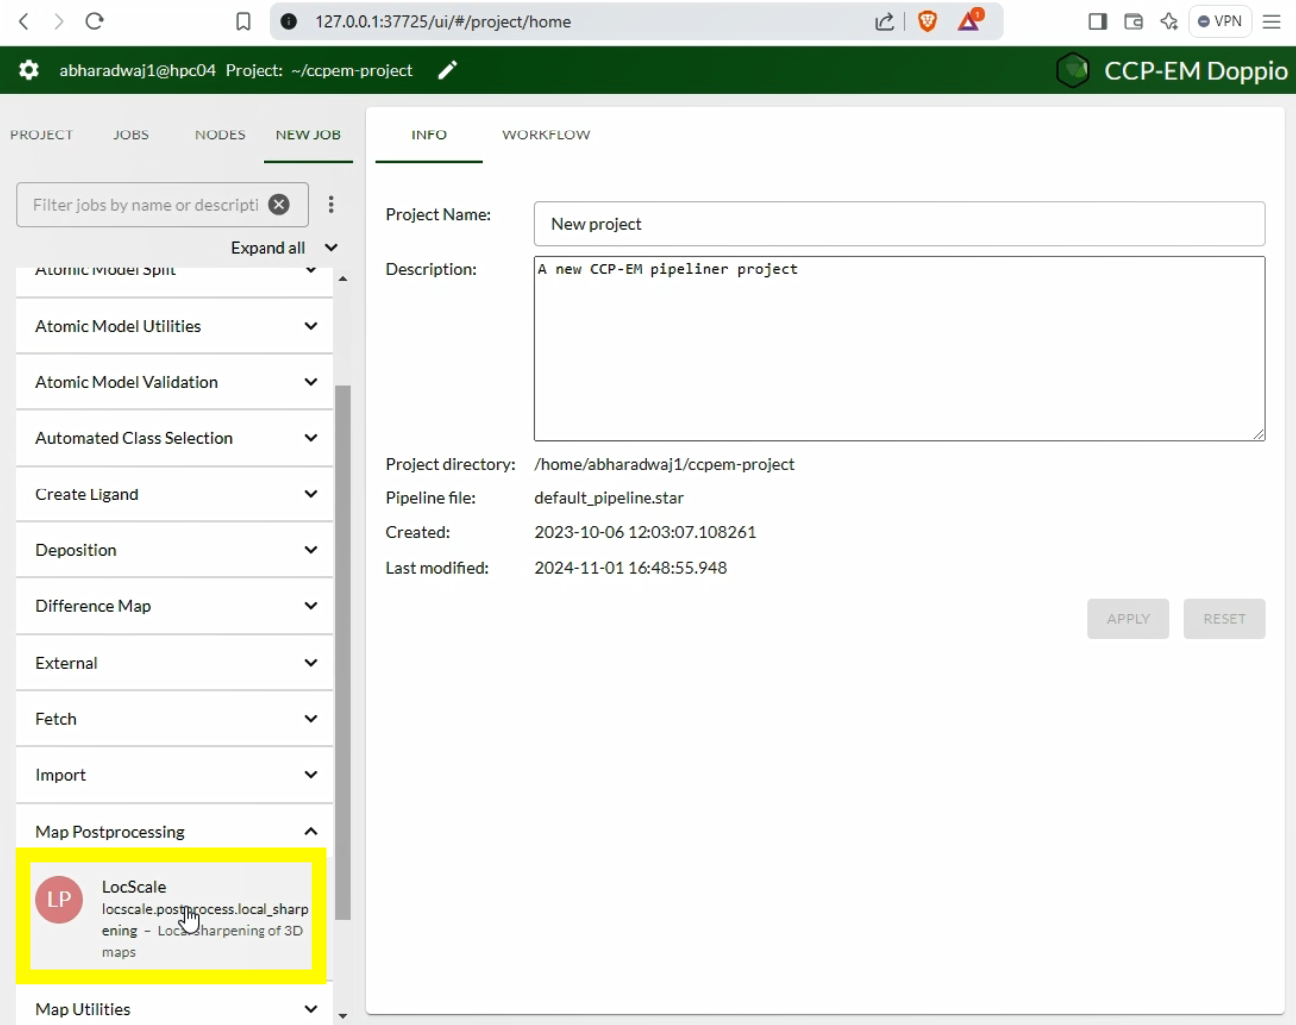
Task: Click into the Description text area
Action: coord(899,348)
